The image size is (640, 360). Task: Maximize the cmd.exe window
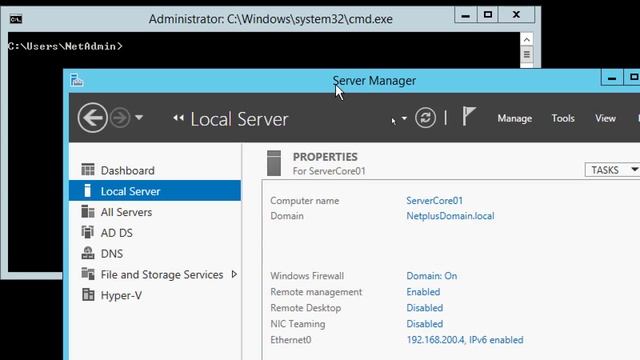(488, 16)
